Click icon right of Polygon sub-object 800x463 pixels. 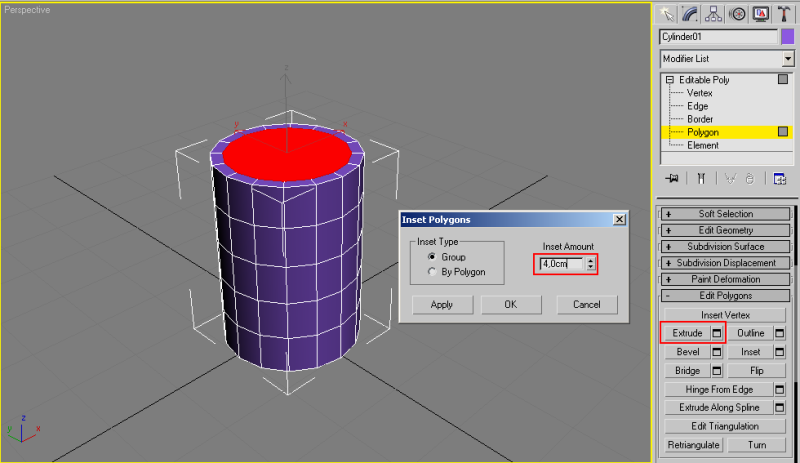783,132
